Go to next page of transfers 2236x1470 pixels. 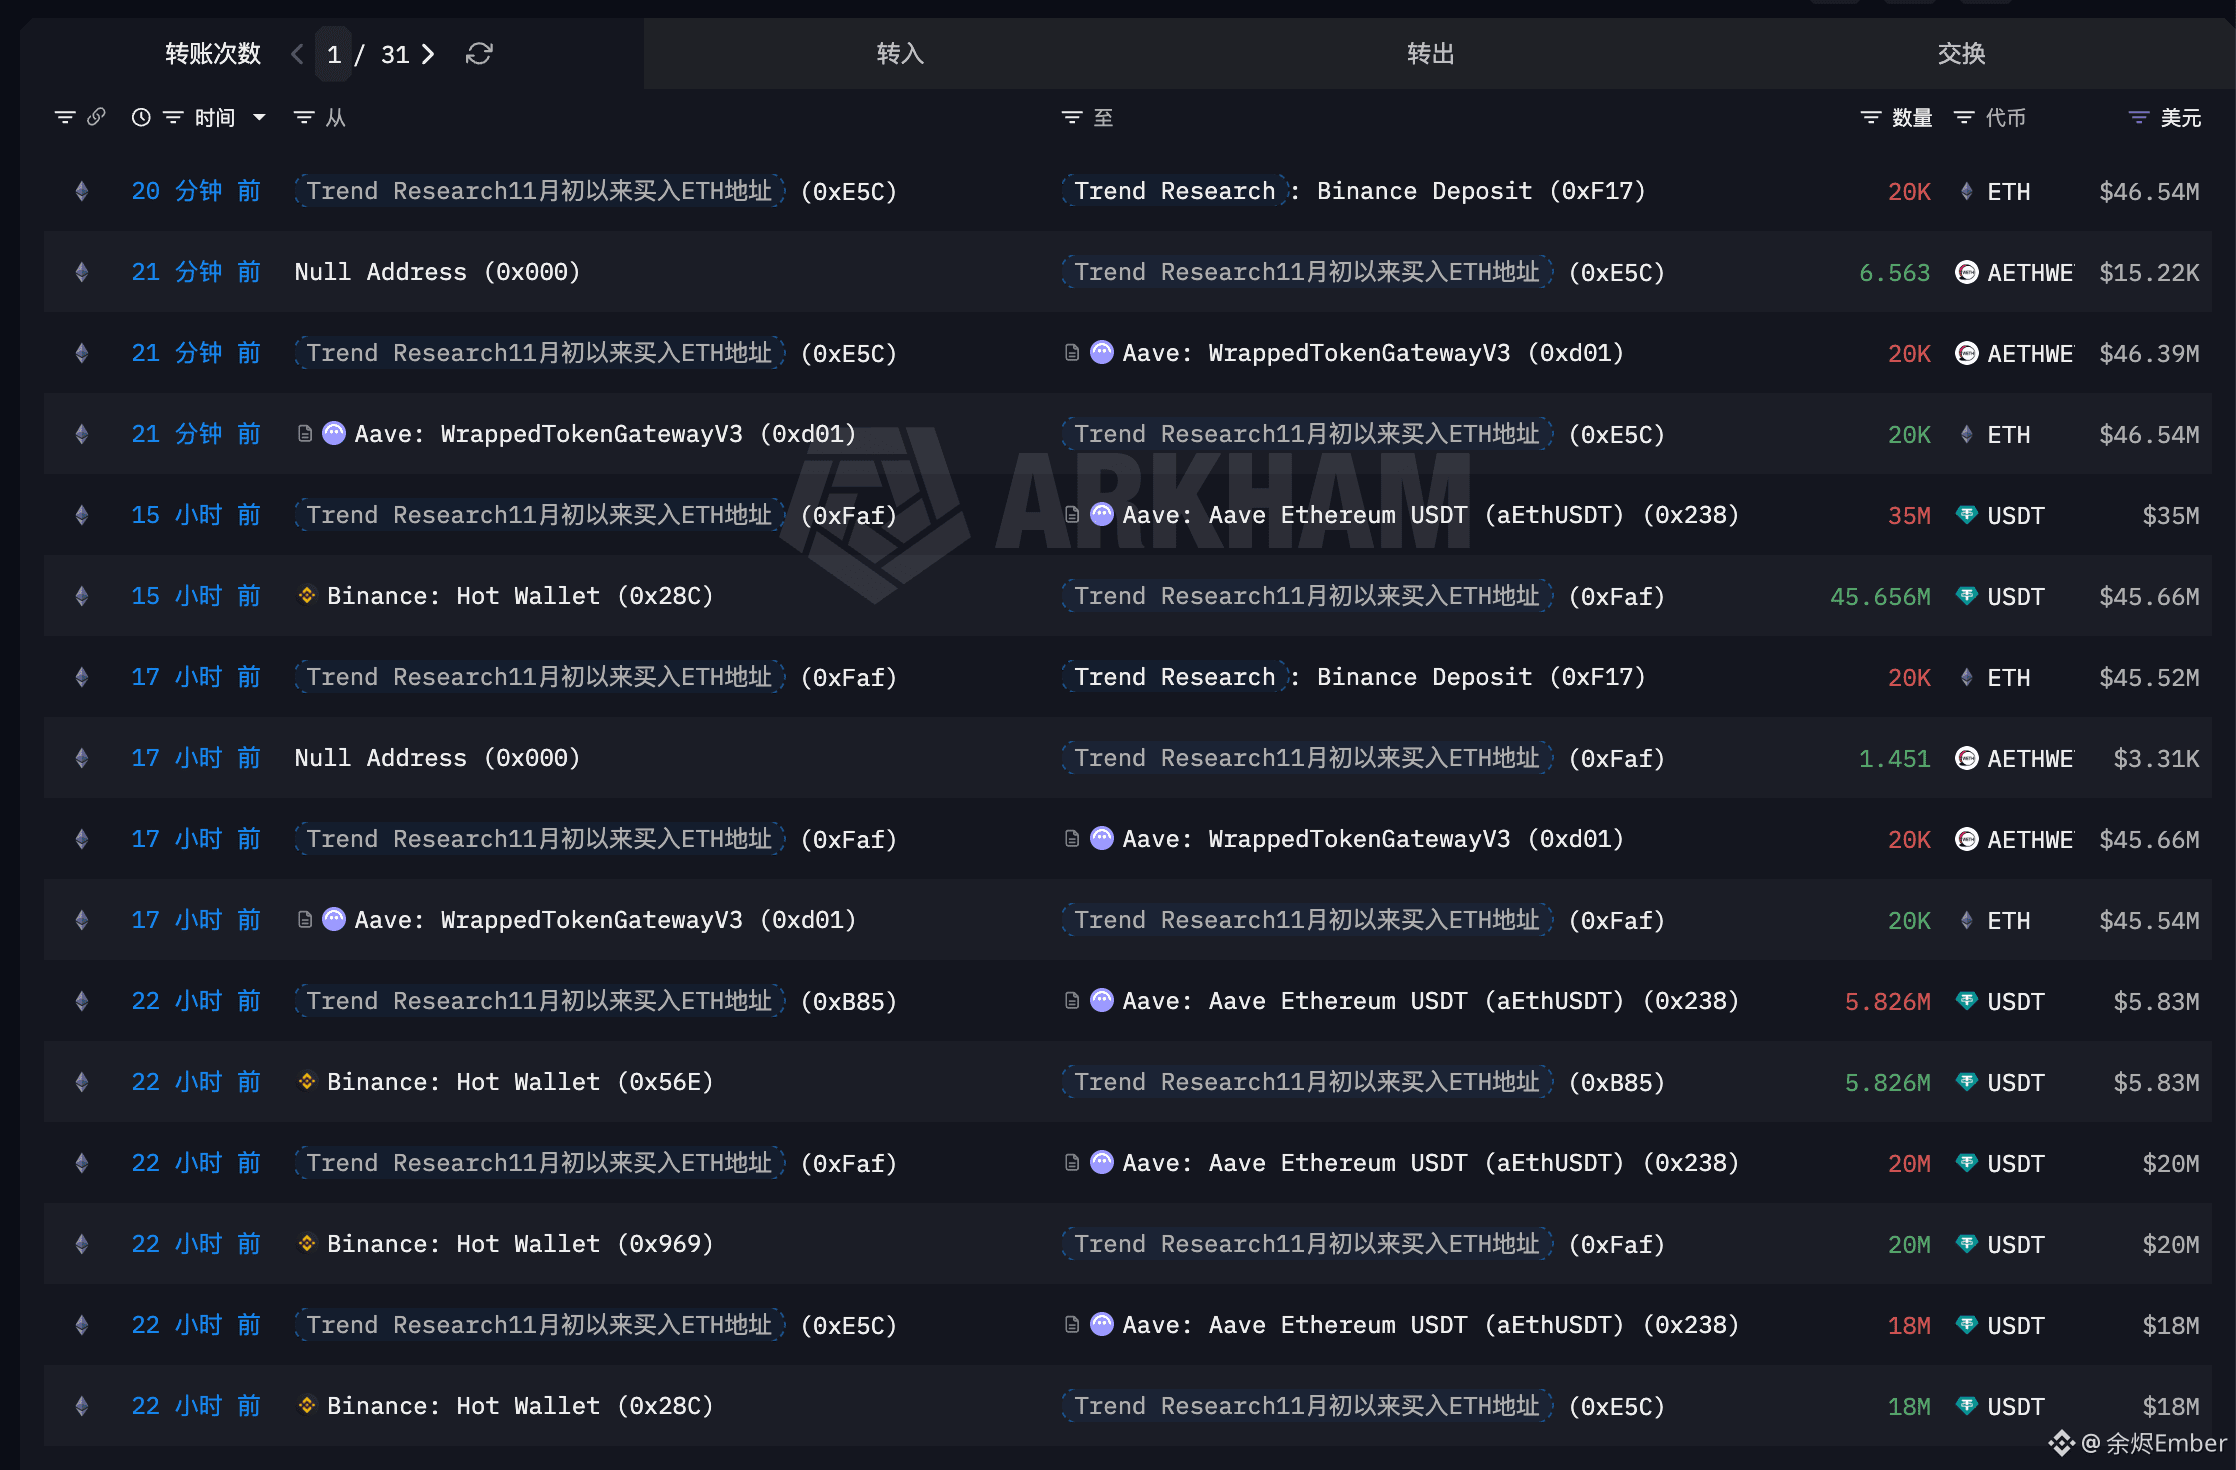(429, 54)
